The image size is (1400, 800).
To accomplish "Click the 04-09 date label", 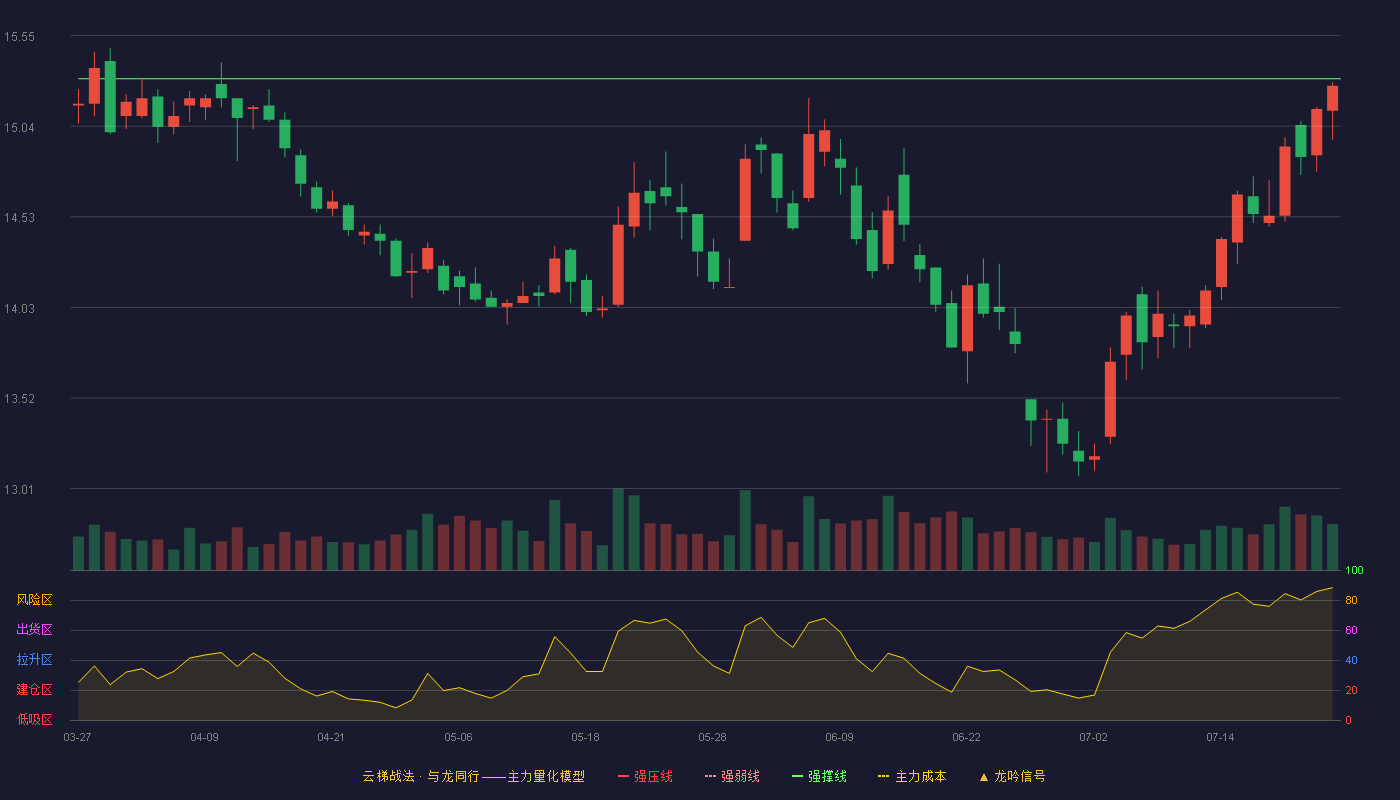I will click(x=204, y=737).
